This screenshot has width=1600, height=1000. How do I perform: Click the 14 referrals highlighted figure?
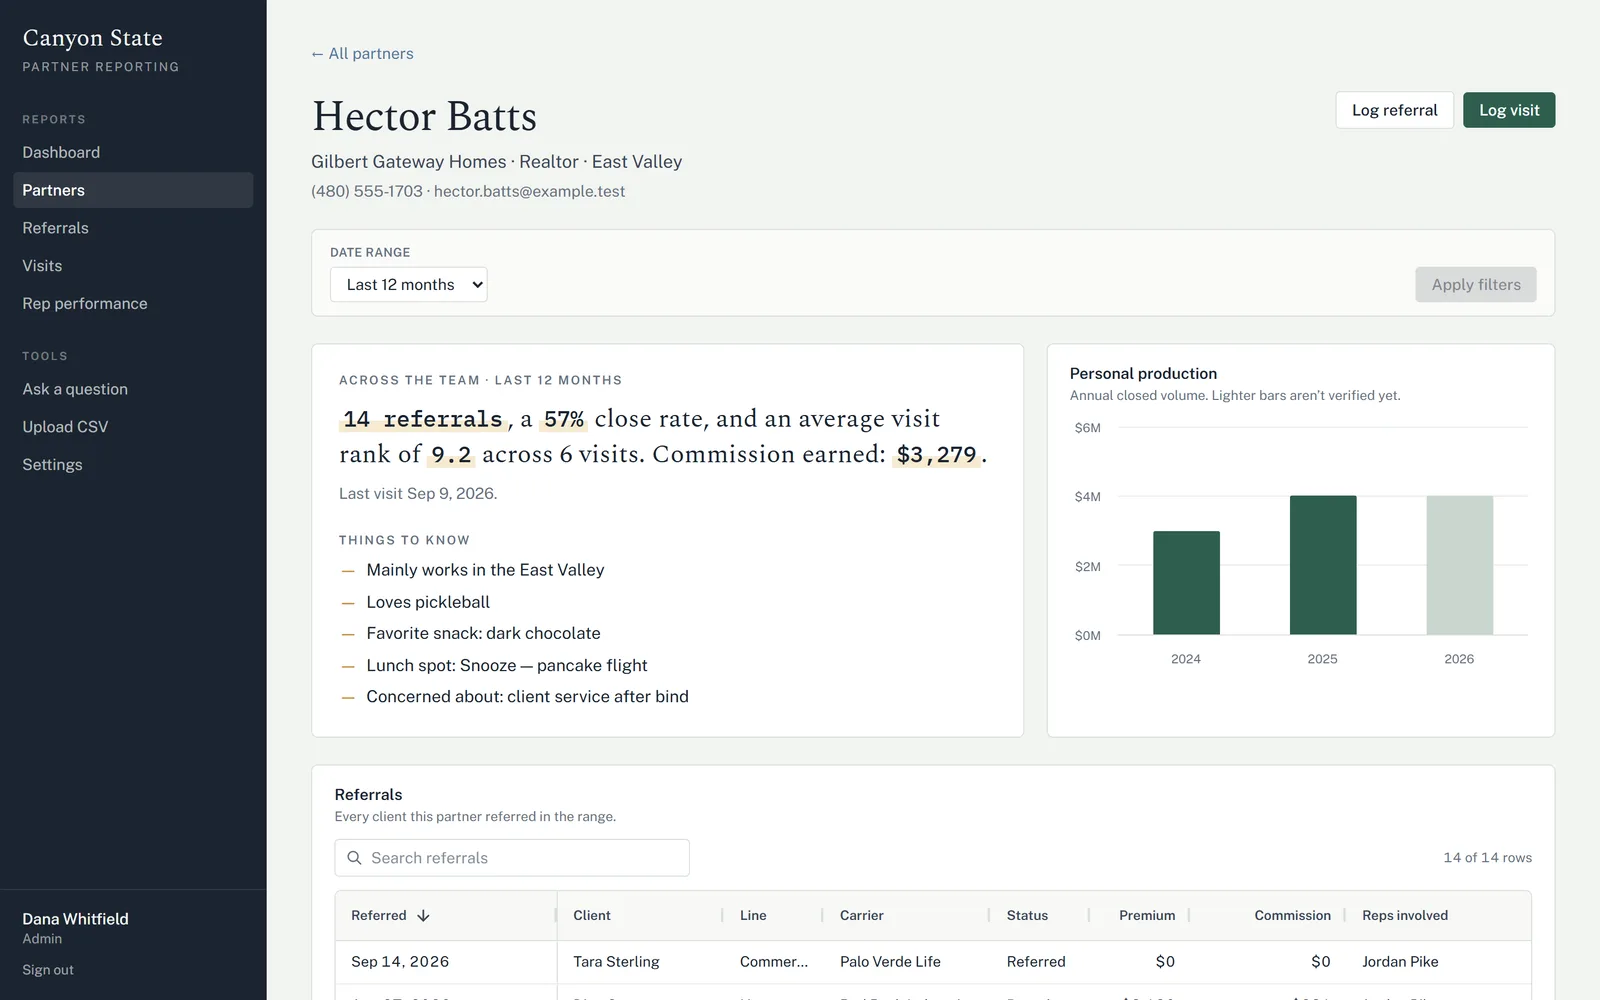422,419
